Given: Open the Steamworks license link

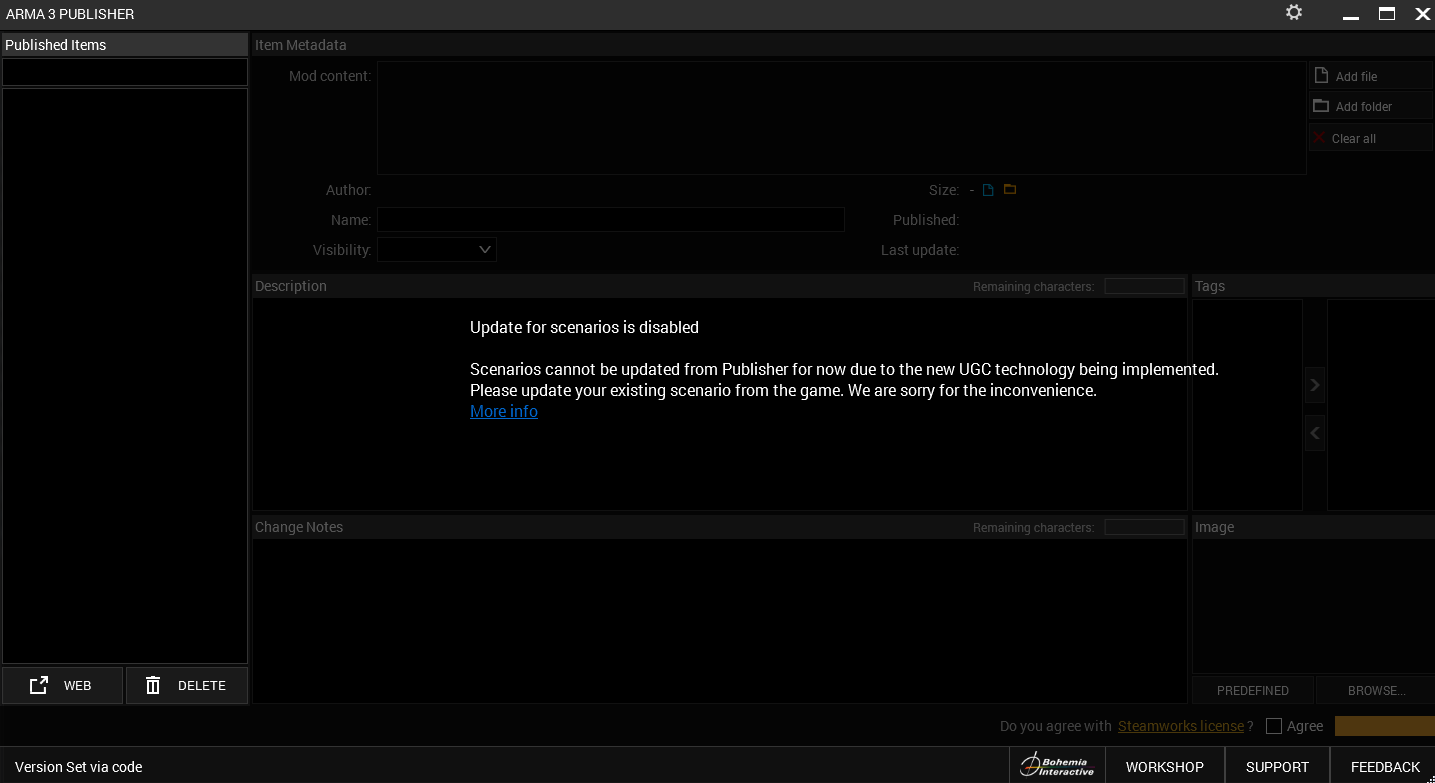Looking at the screenshot, I should coord(1181,726).
